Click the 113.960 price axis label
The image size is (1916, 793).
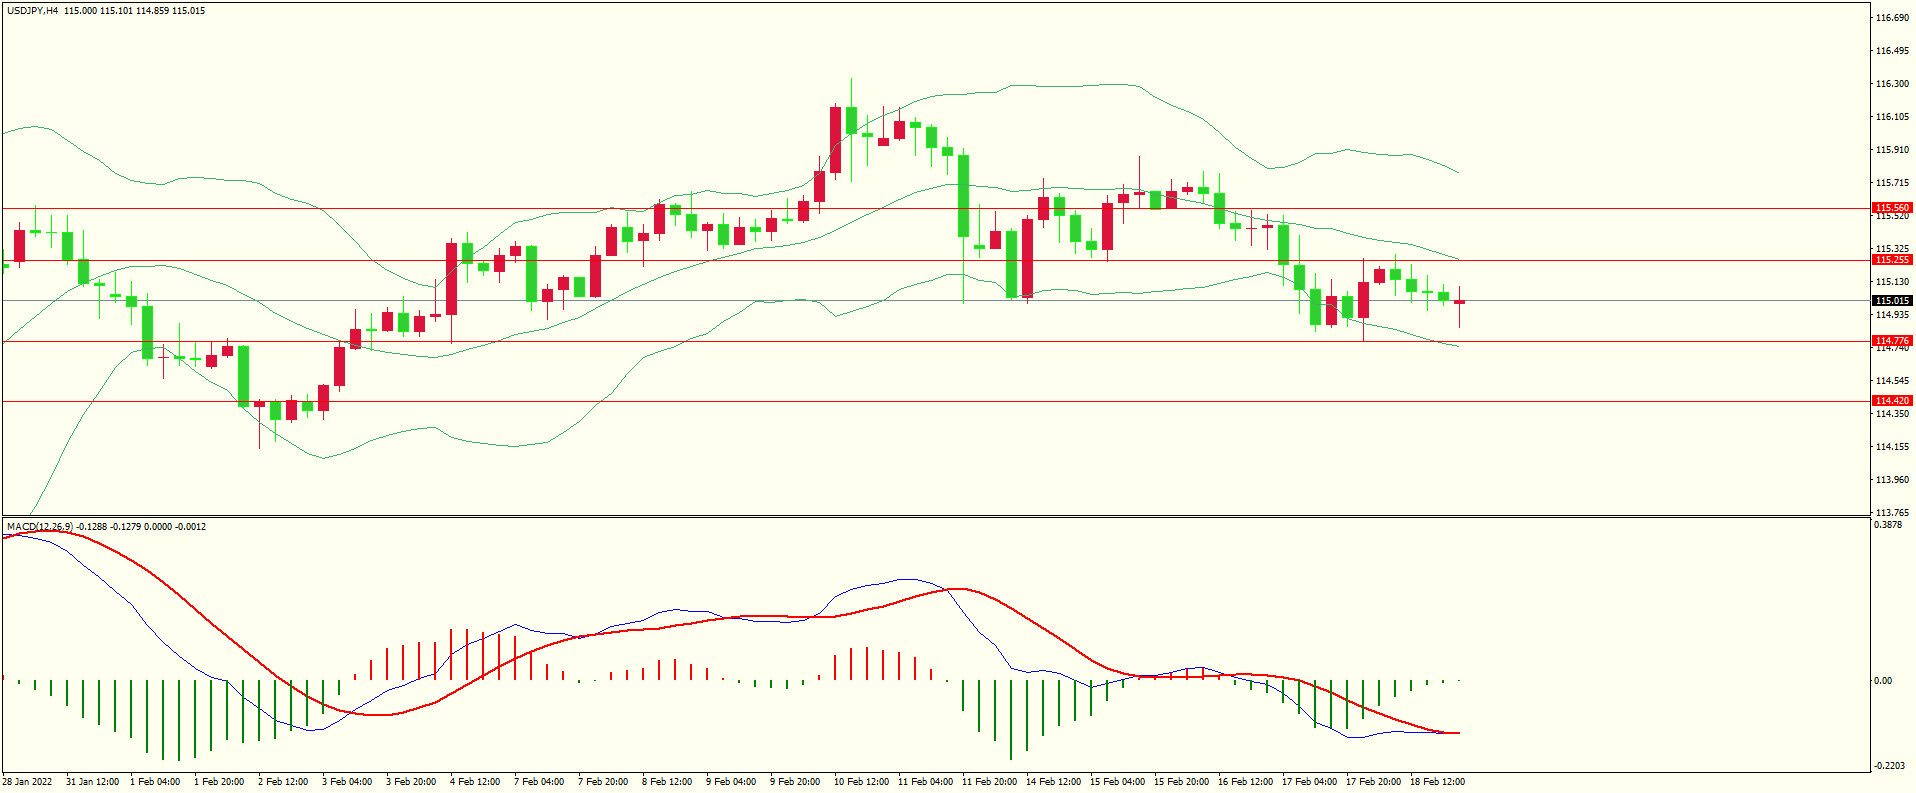[1892, 480]
